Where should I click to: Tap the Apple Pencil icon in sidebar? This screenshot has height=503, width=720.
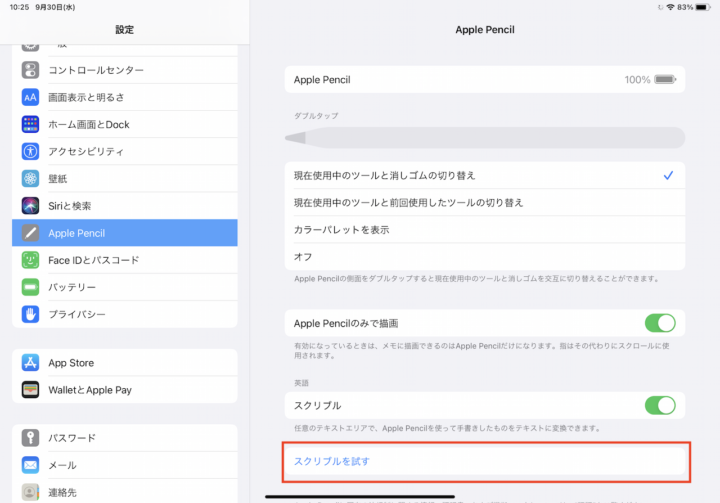click(30, 233)
